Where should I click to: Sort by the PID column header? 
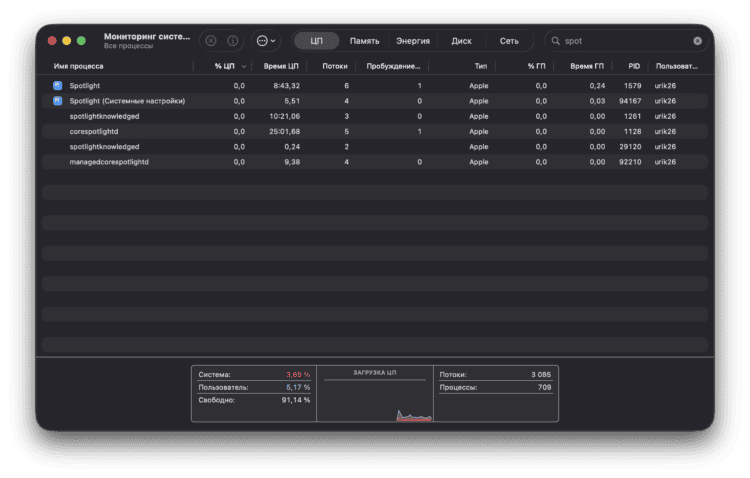(x=634, y=66)
